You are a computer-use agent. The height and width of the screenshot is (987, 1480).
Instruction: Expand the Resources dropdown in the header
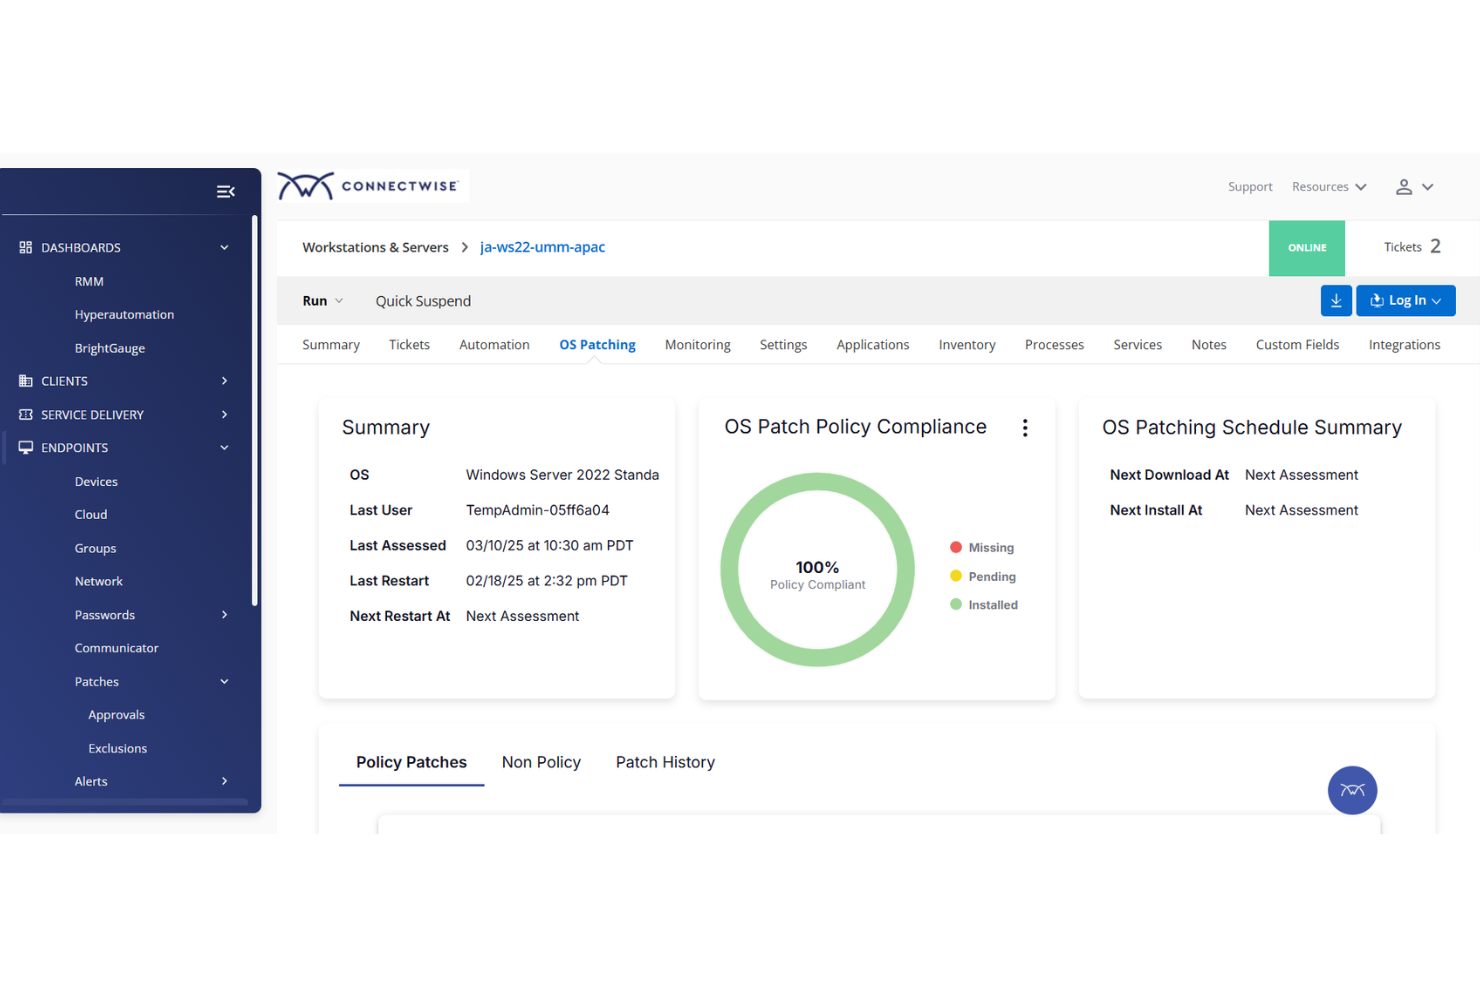tap(1328, 186)
